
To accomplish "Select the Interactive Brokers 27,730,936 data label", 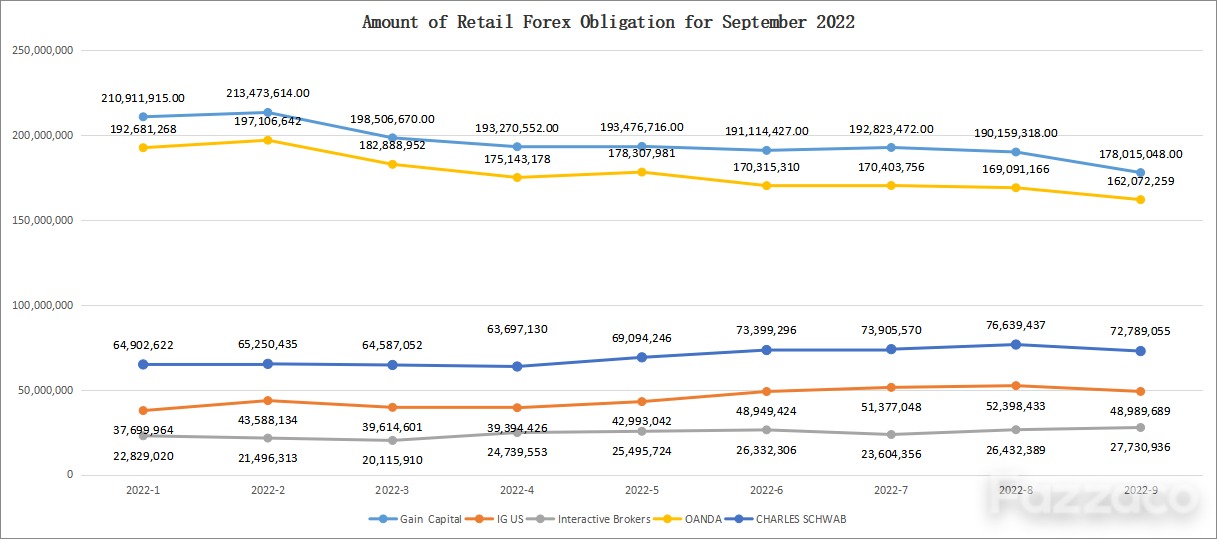I will [1140, 446].
